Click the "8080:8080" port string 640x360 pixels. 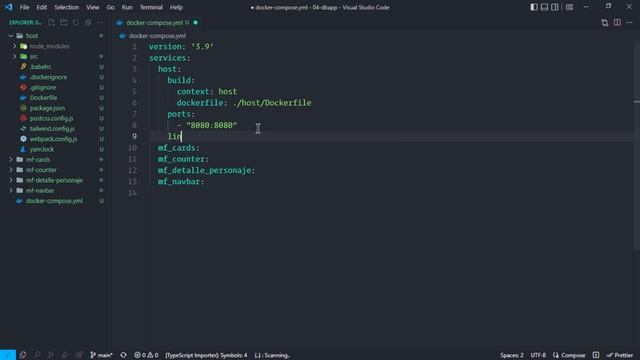click(x=211, y=125)
